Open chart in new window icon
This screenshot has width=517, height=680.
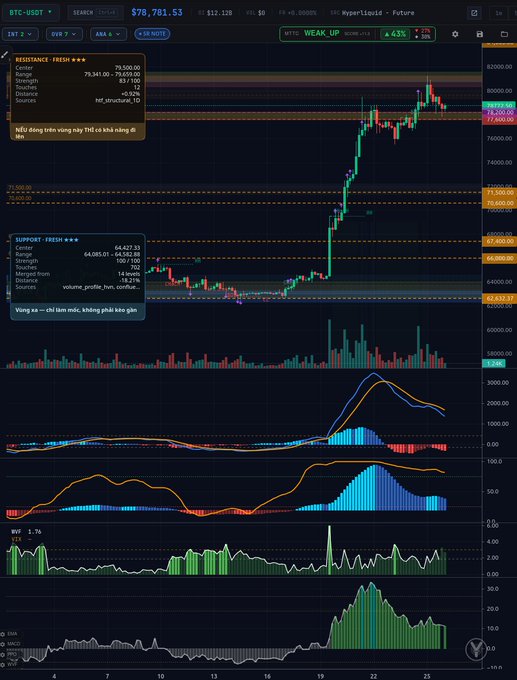pos(474,13)
